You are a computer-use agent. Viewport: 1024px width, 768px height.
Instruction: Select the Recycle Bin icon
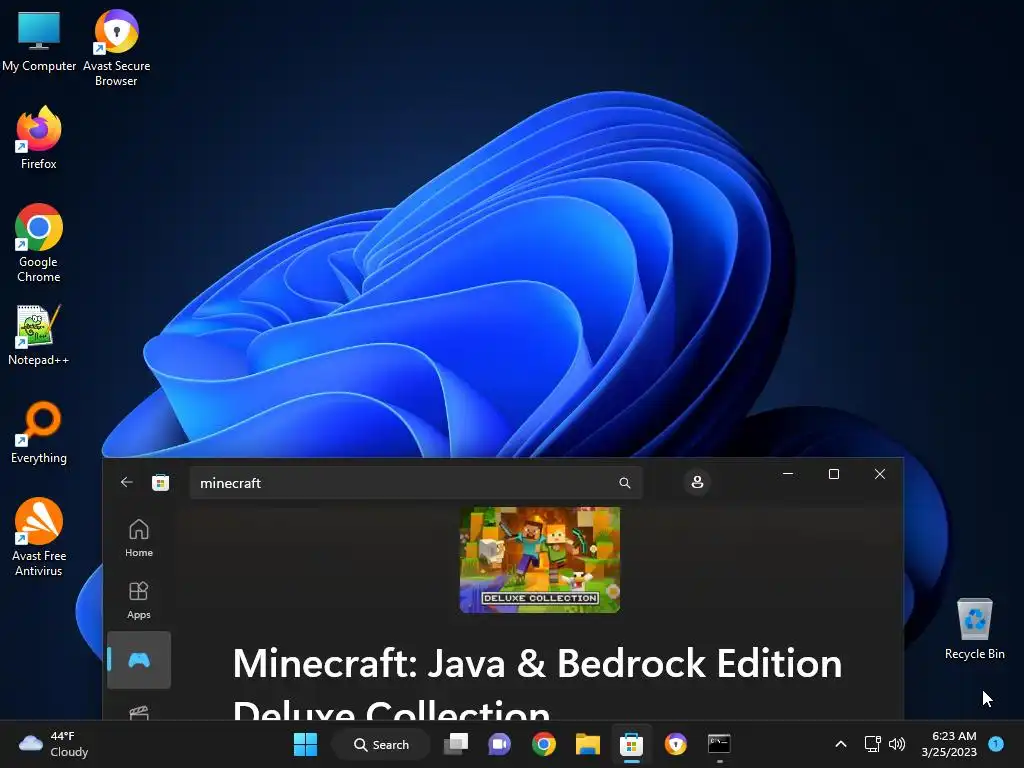[x=974, y=628]
